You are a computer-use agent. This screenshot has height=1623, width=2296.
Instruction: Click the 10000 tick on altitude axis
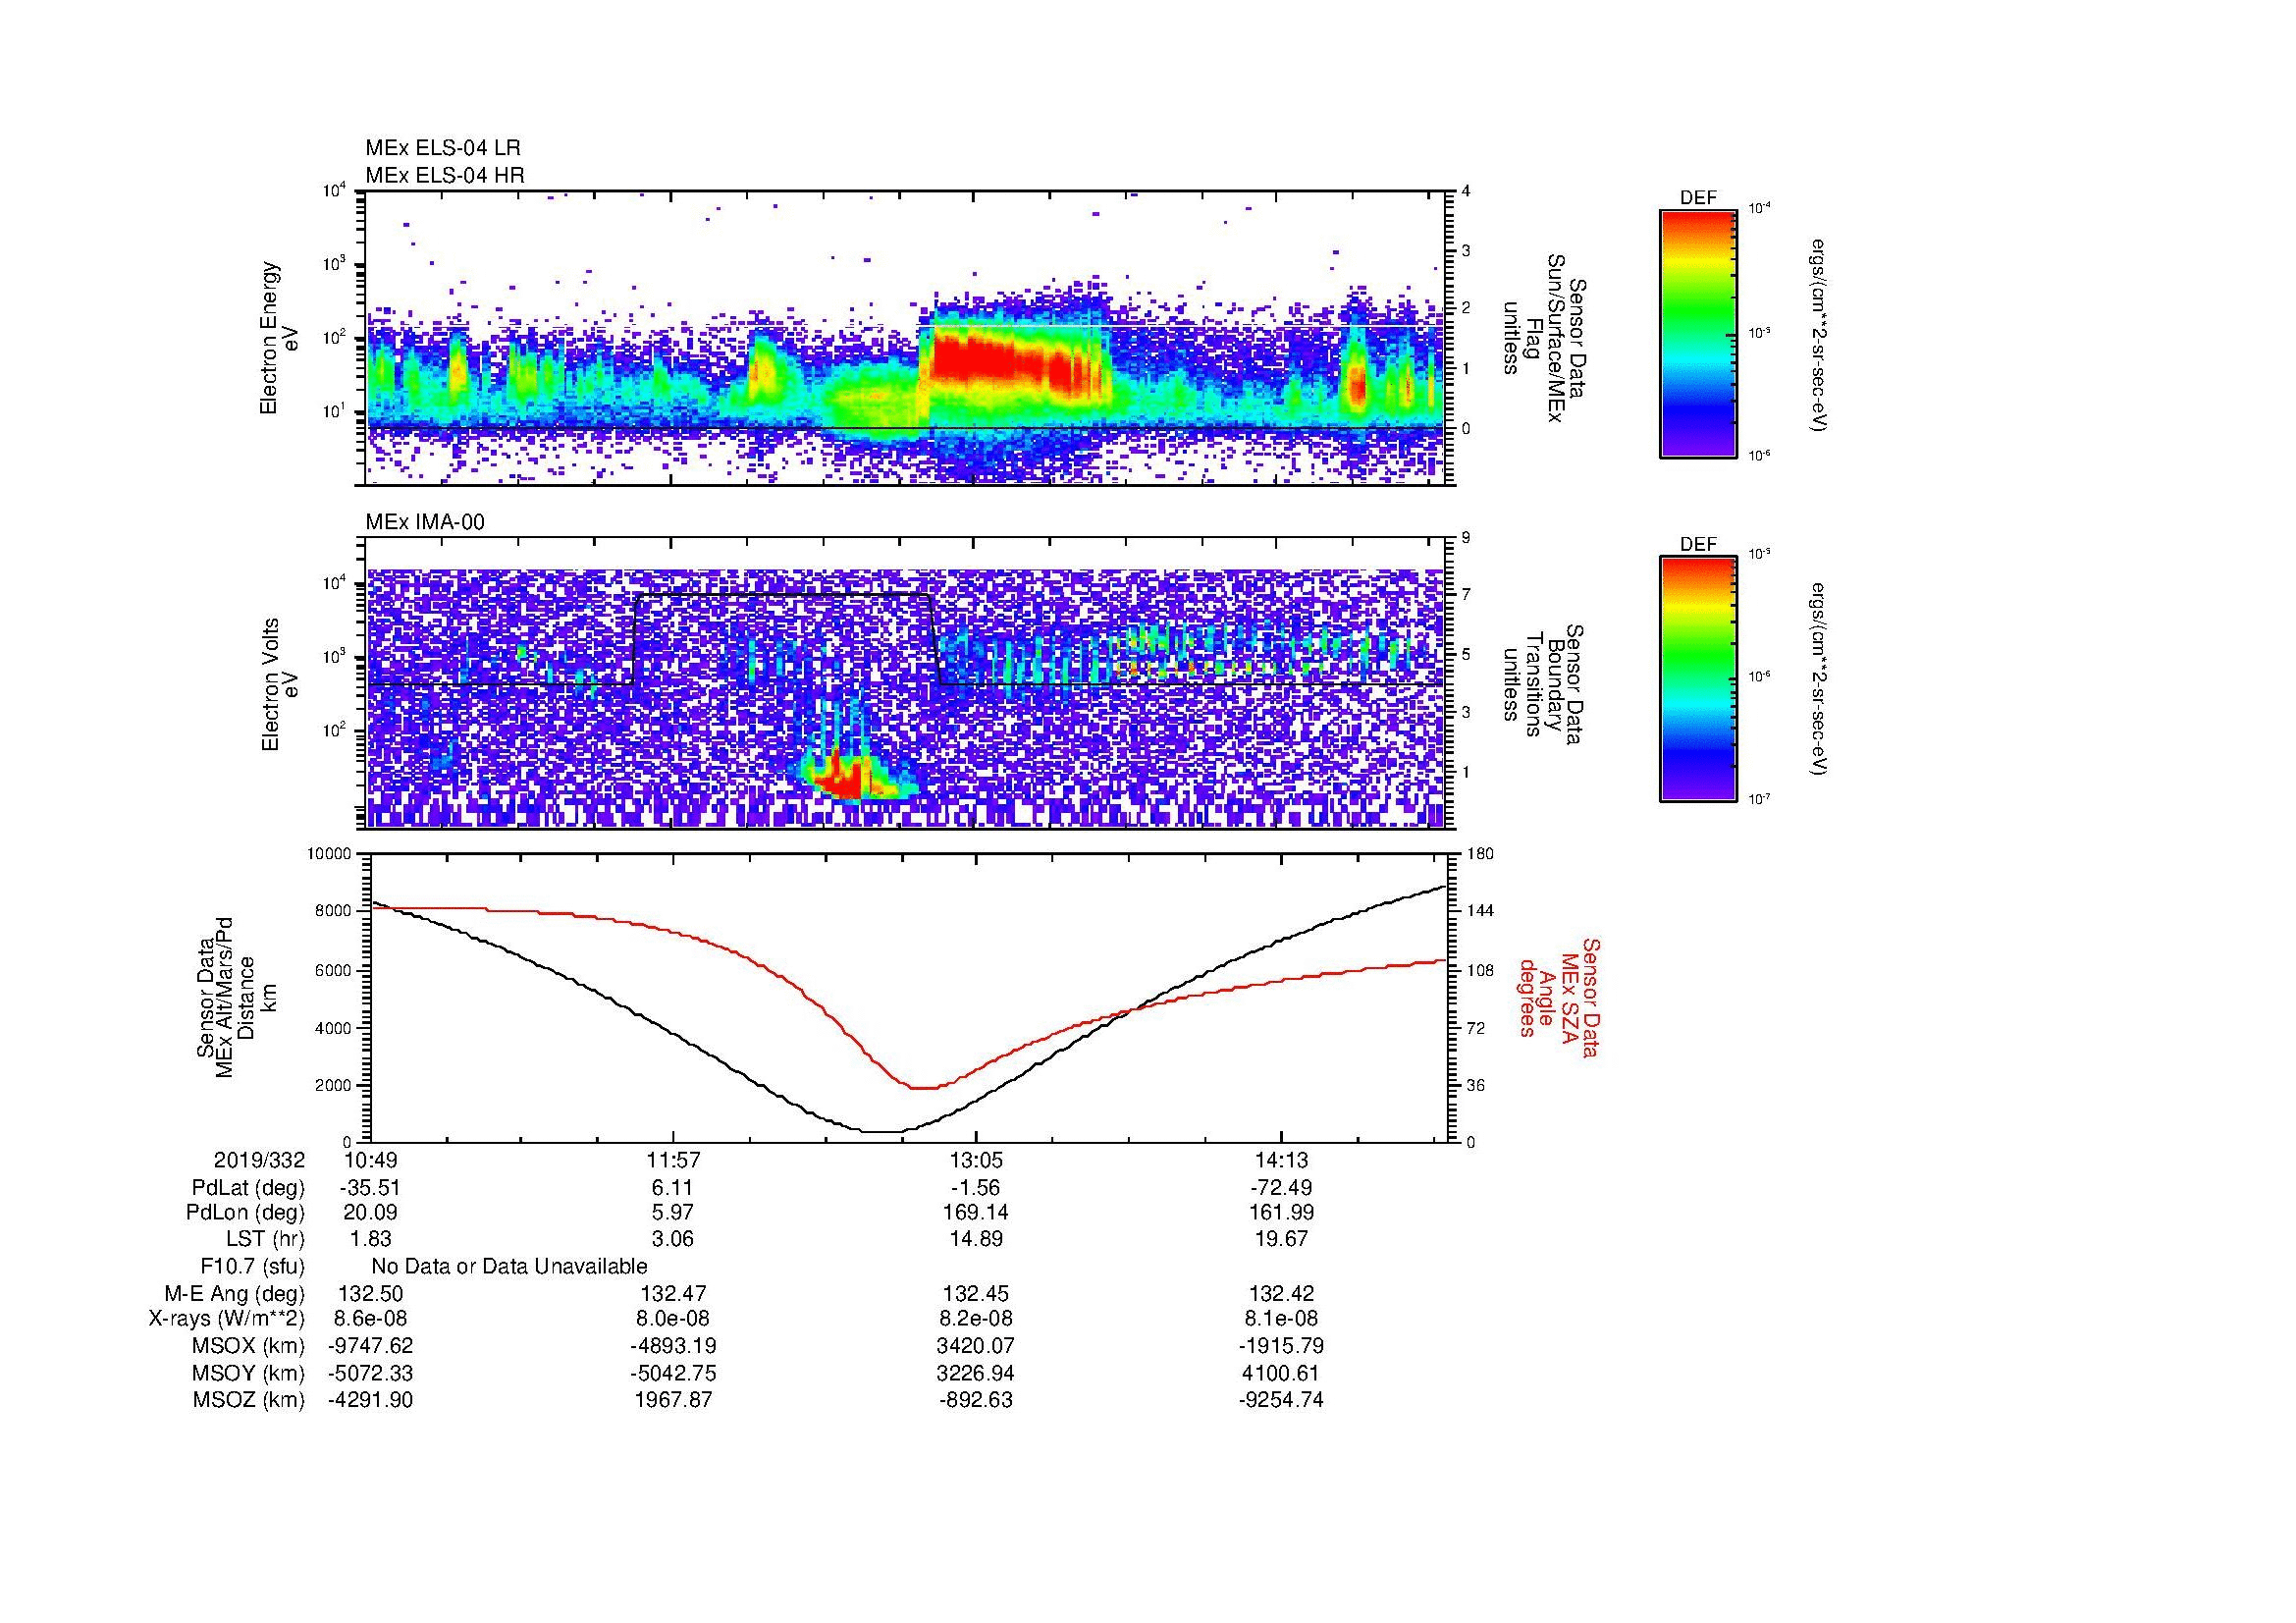coord(329,855)
